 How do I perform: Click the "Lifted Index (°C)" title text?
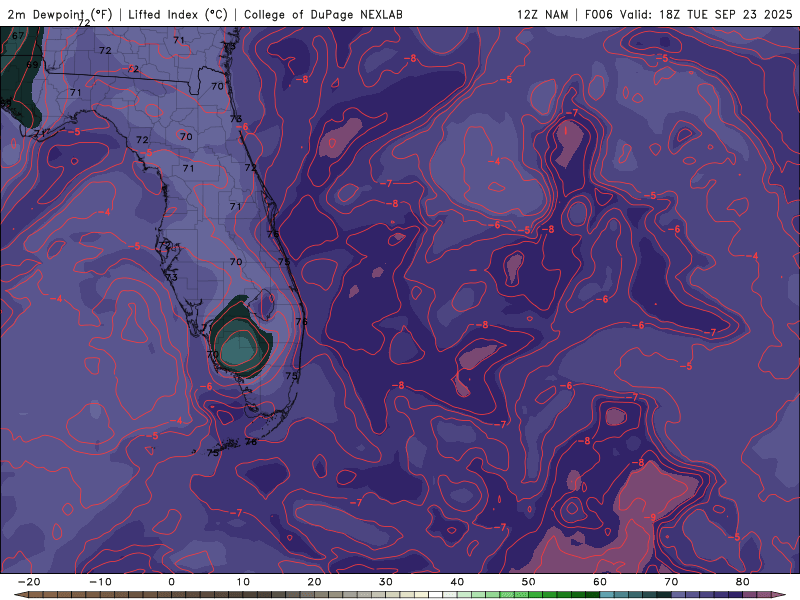tap(178, 14)
